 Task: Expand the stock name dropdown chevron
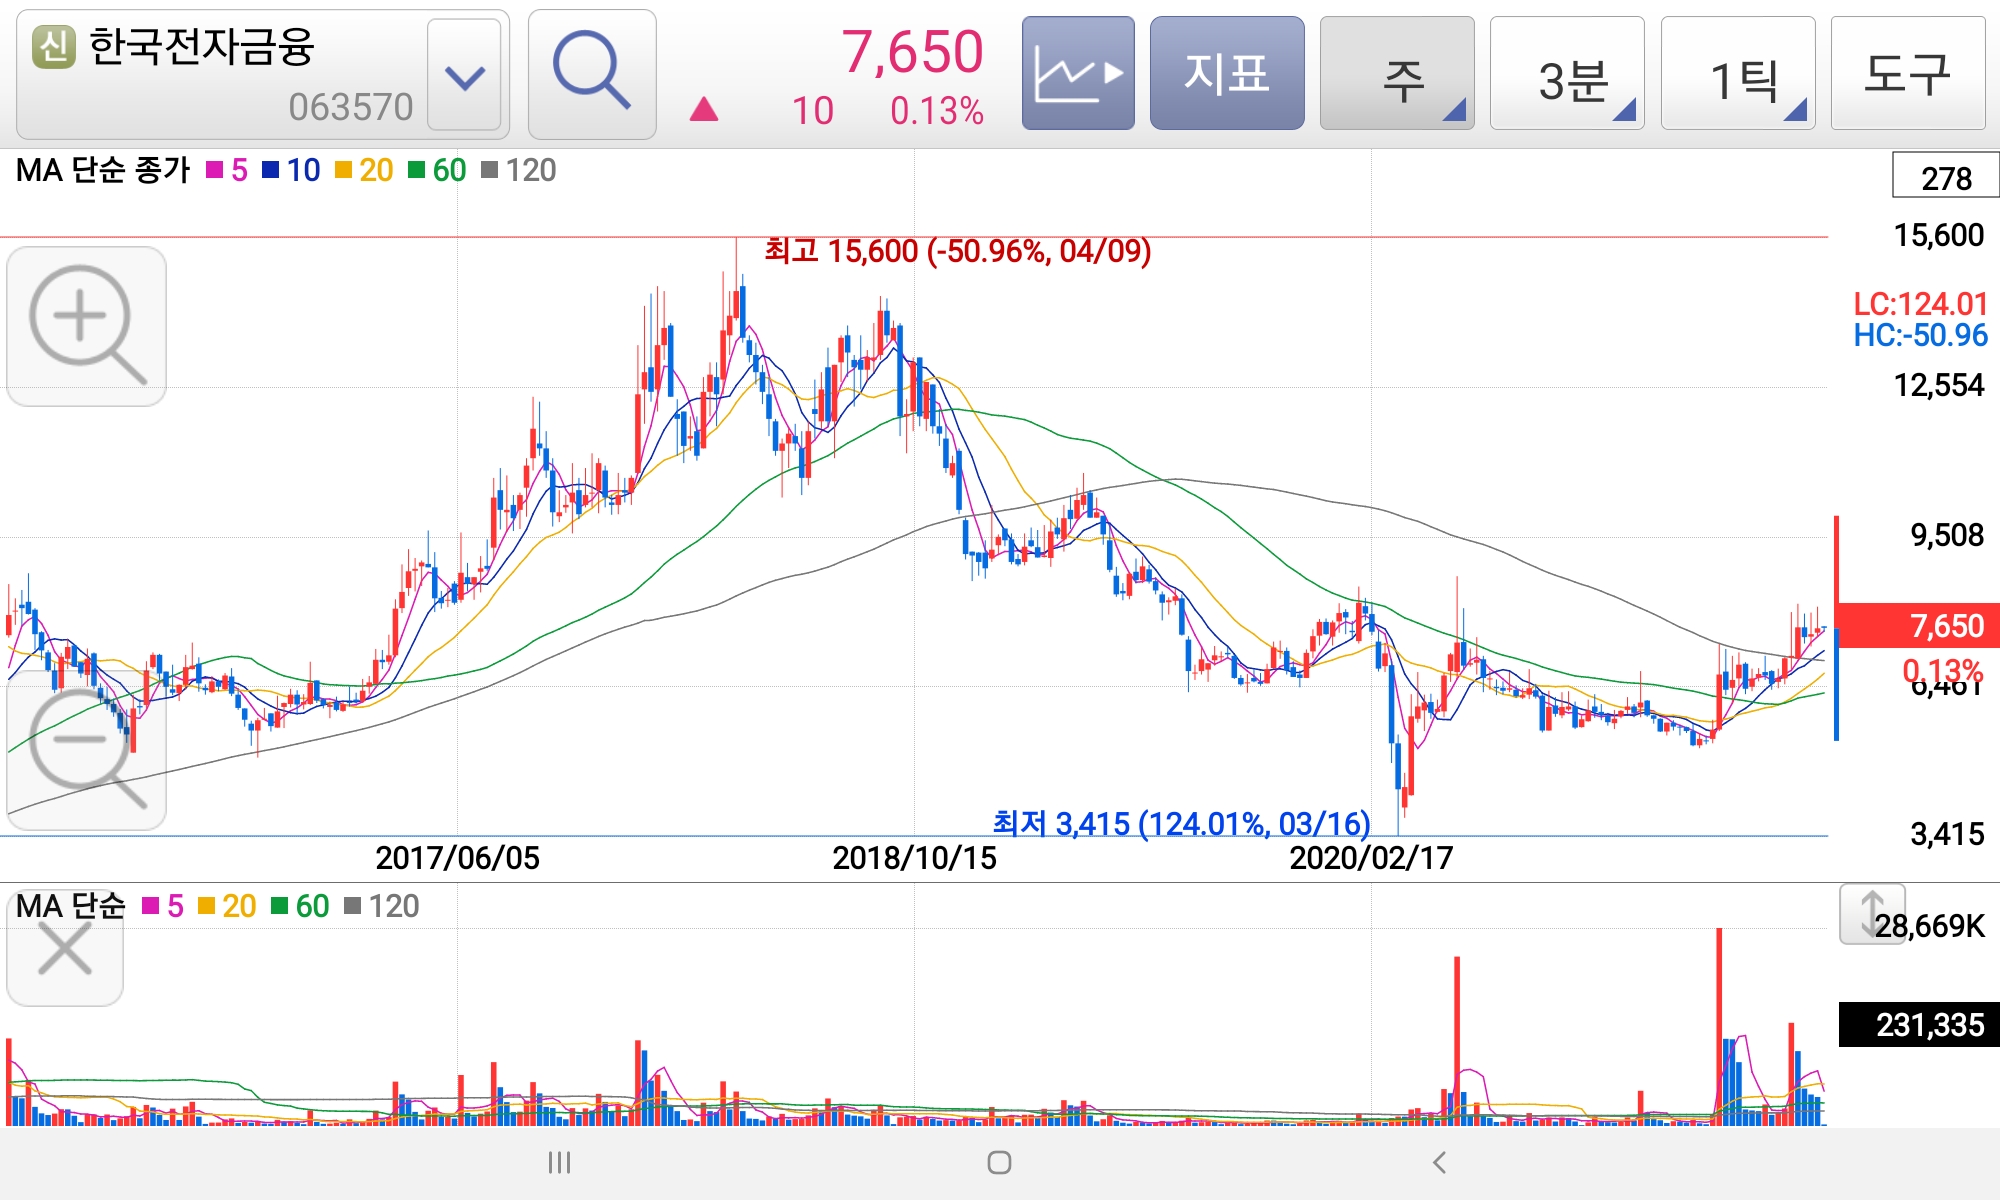[464, 76]
